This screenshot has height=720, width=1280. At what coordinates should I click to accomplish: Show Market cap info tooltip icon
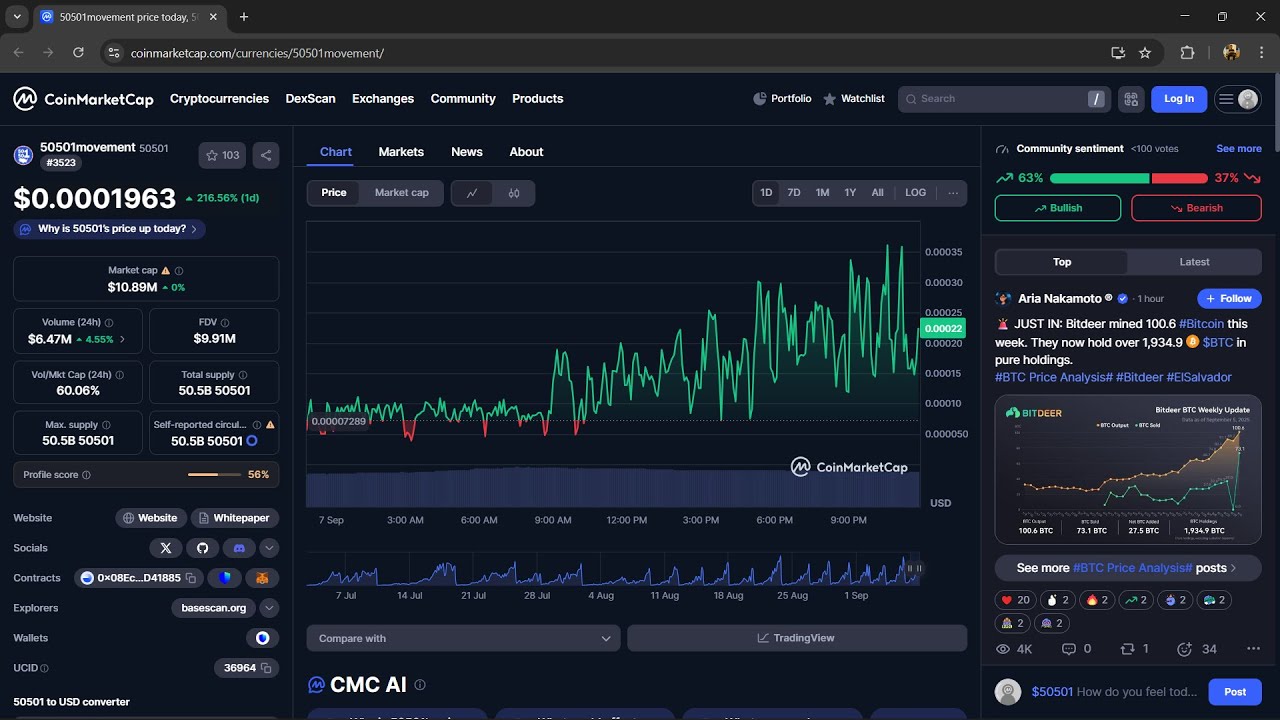(179, 271)
